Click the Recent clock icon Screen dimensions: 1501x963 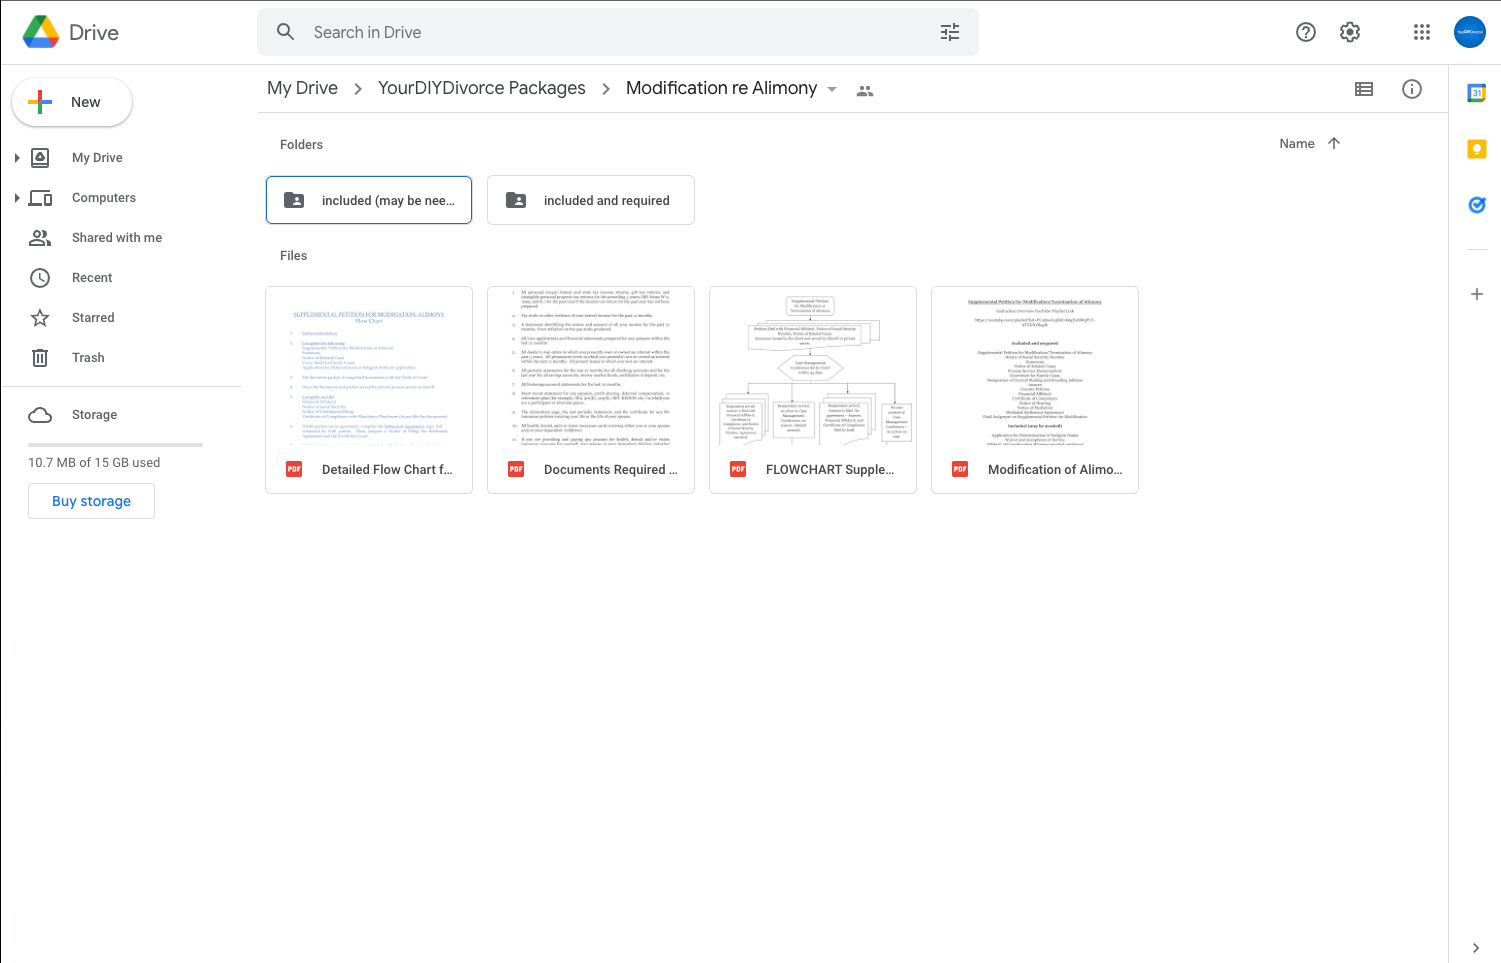pos(40,277)
